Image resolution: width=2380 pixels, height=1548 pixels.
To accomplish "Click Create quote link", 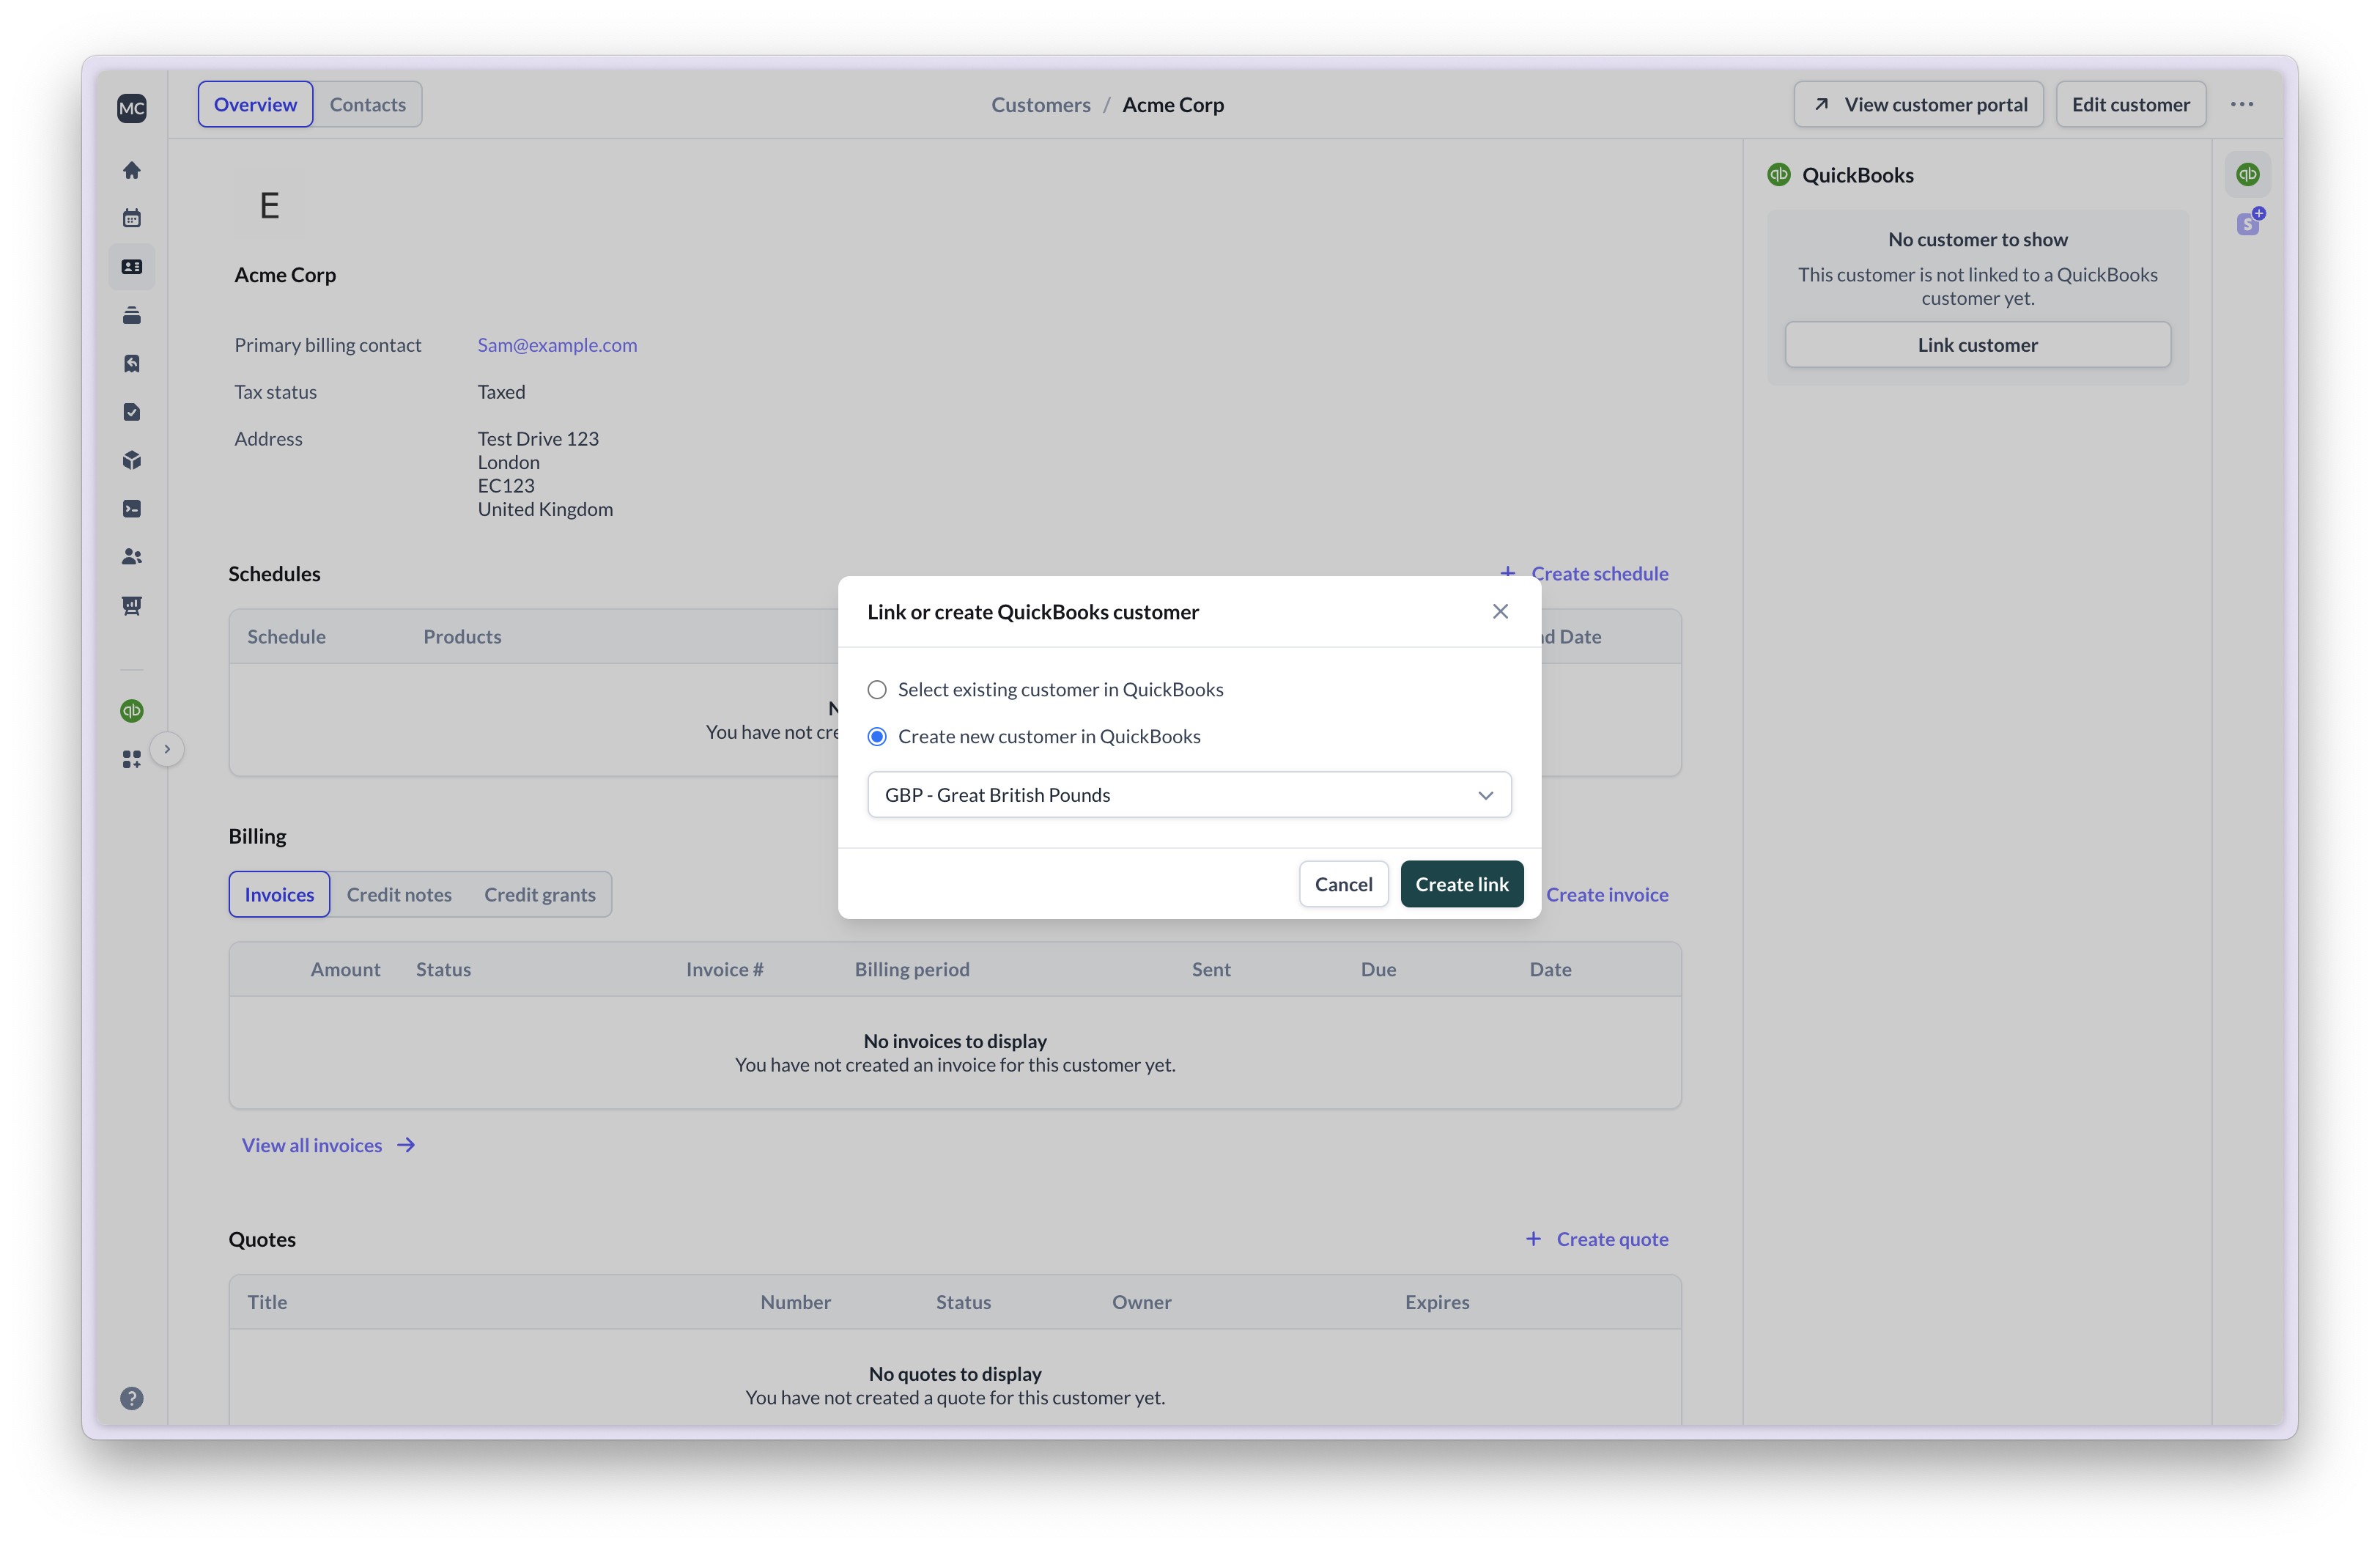I will click(1597, 1239).
